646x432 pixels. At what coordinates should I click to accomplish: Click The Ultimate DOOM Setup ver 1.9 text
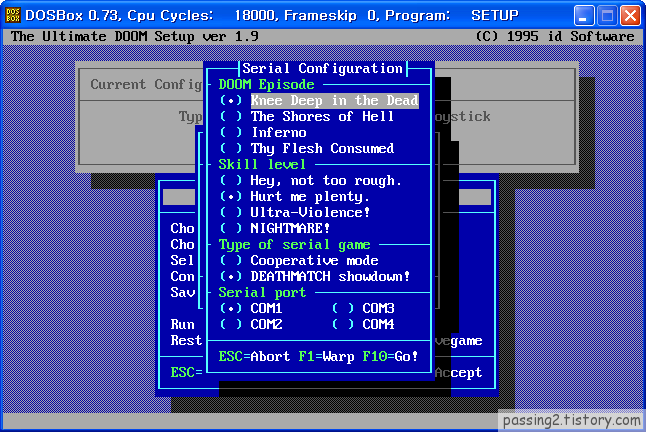coord(135,37)
